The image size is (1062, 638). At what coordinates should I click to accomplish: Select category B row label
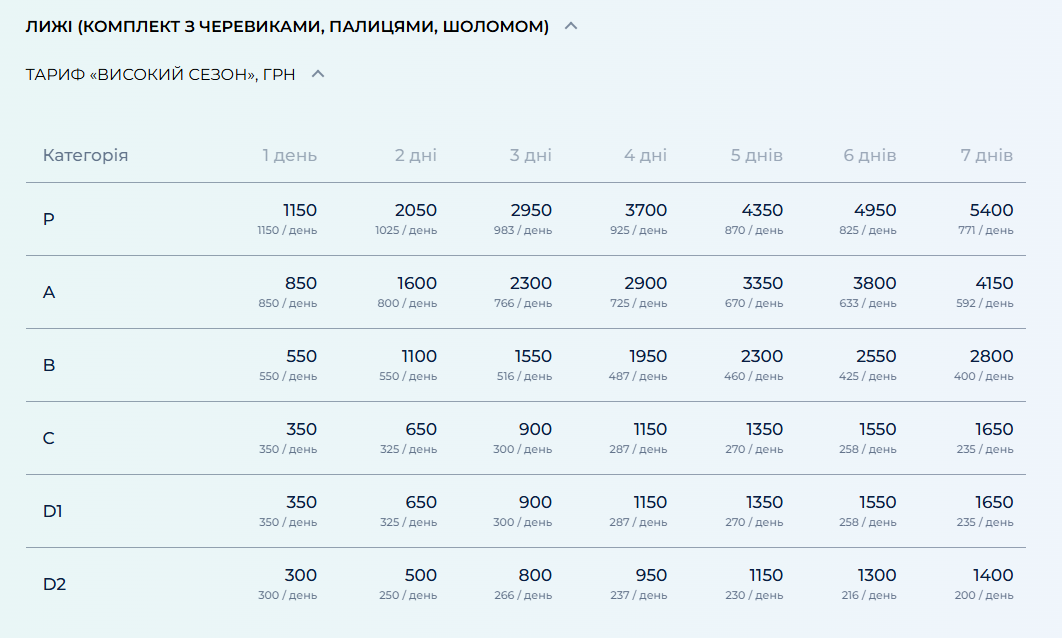49,365
